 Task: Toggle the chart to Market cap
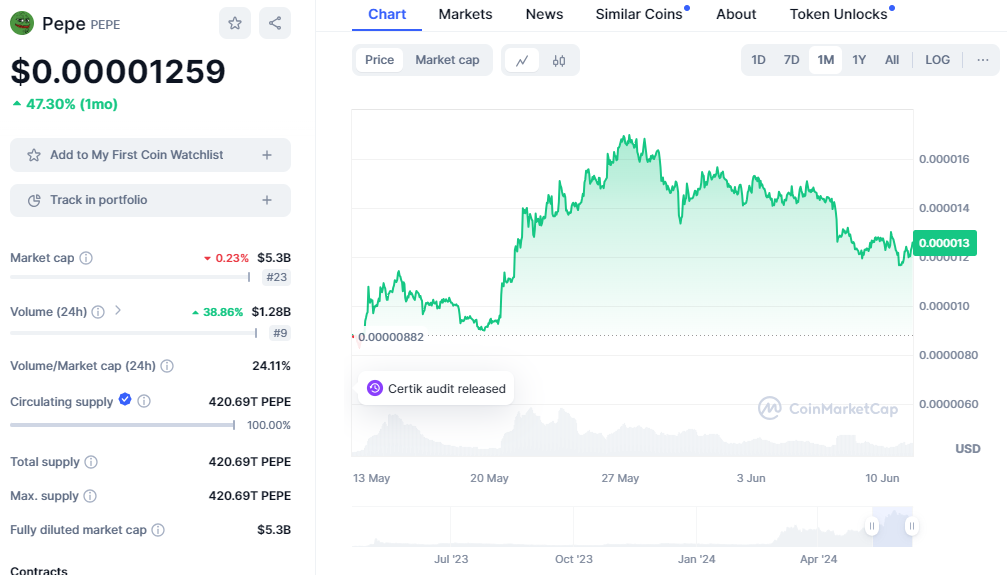[447, 60]
